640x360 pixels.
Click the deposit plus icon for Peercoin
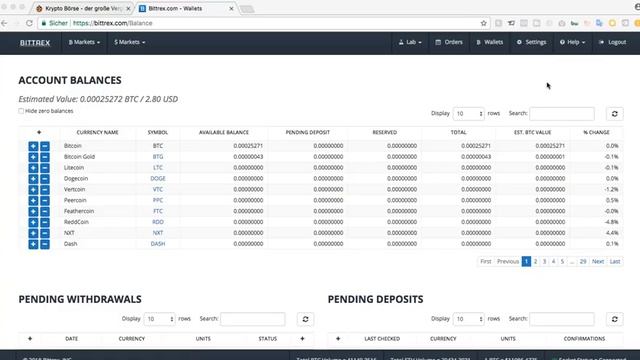click(33, 200)
